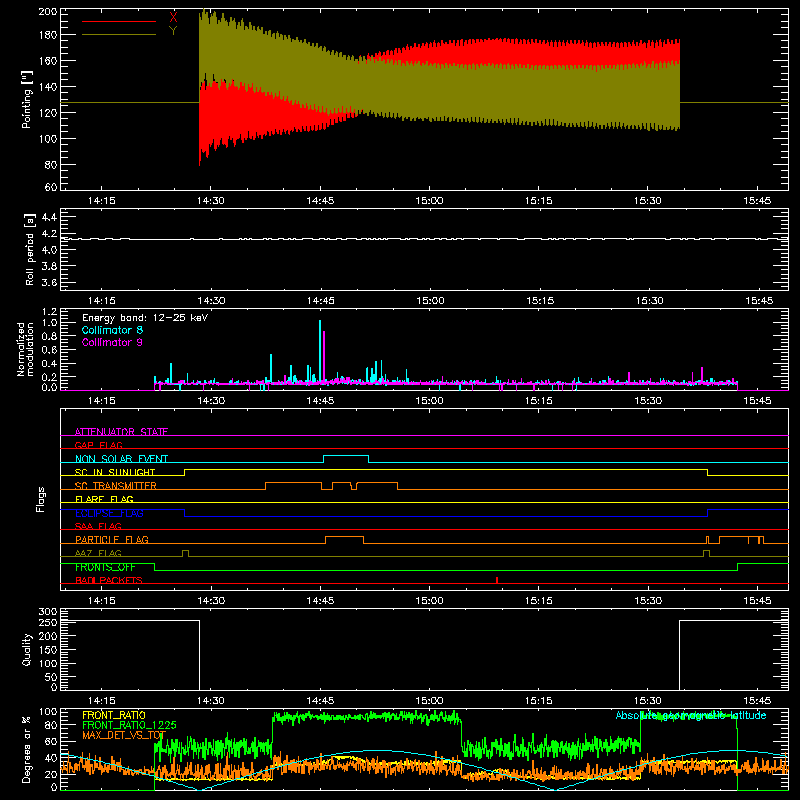The image size is (800, 800).
Task: Click the '4.4' tick on Roll period axis
Action: tap(49, 217)
